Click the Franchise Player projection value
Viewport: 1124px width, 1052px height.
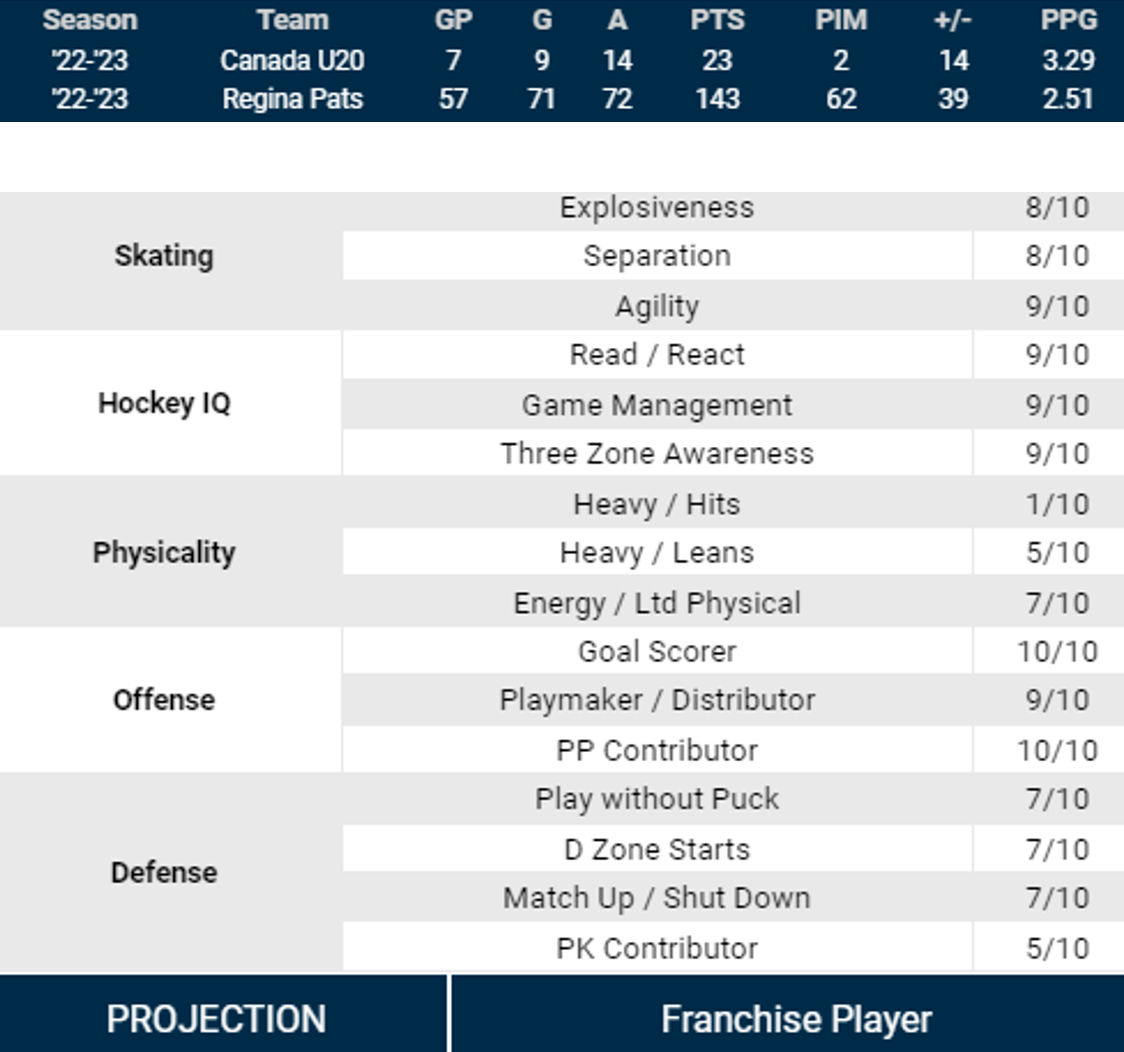796,1019
